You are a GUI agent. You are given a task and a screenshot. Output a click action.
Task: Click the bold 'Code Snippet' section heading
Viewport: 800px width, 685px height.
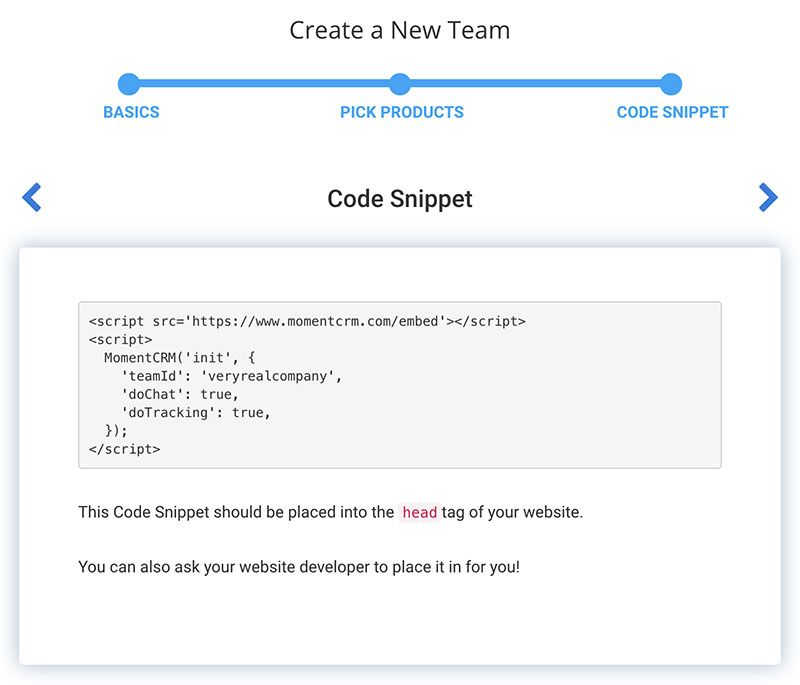[x=400, y=198]
